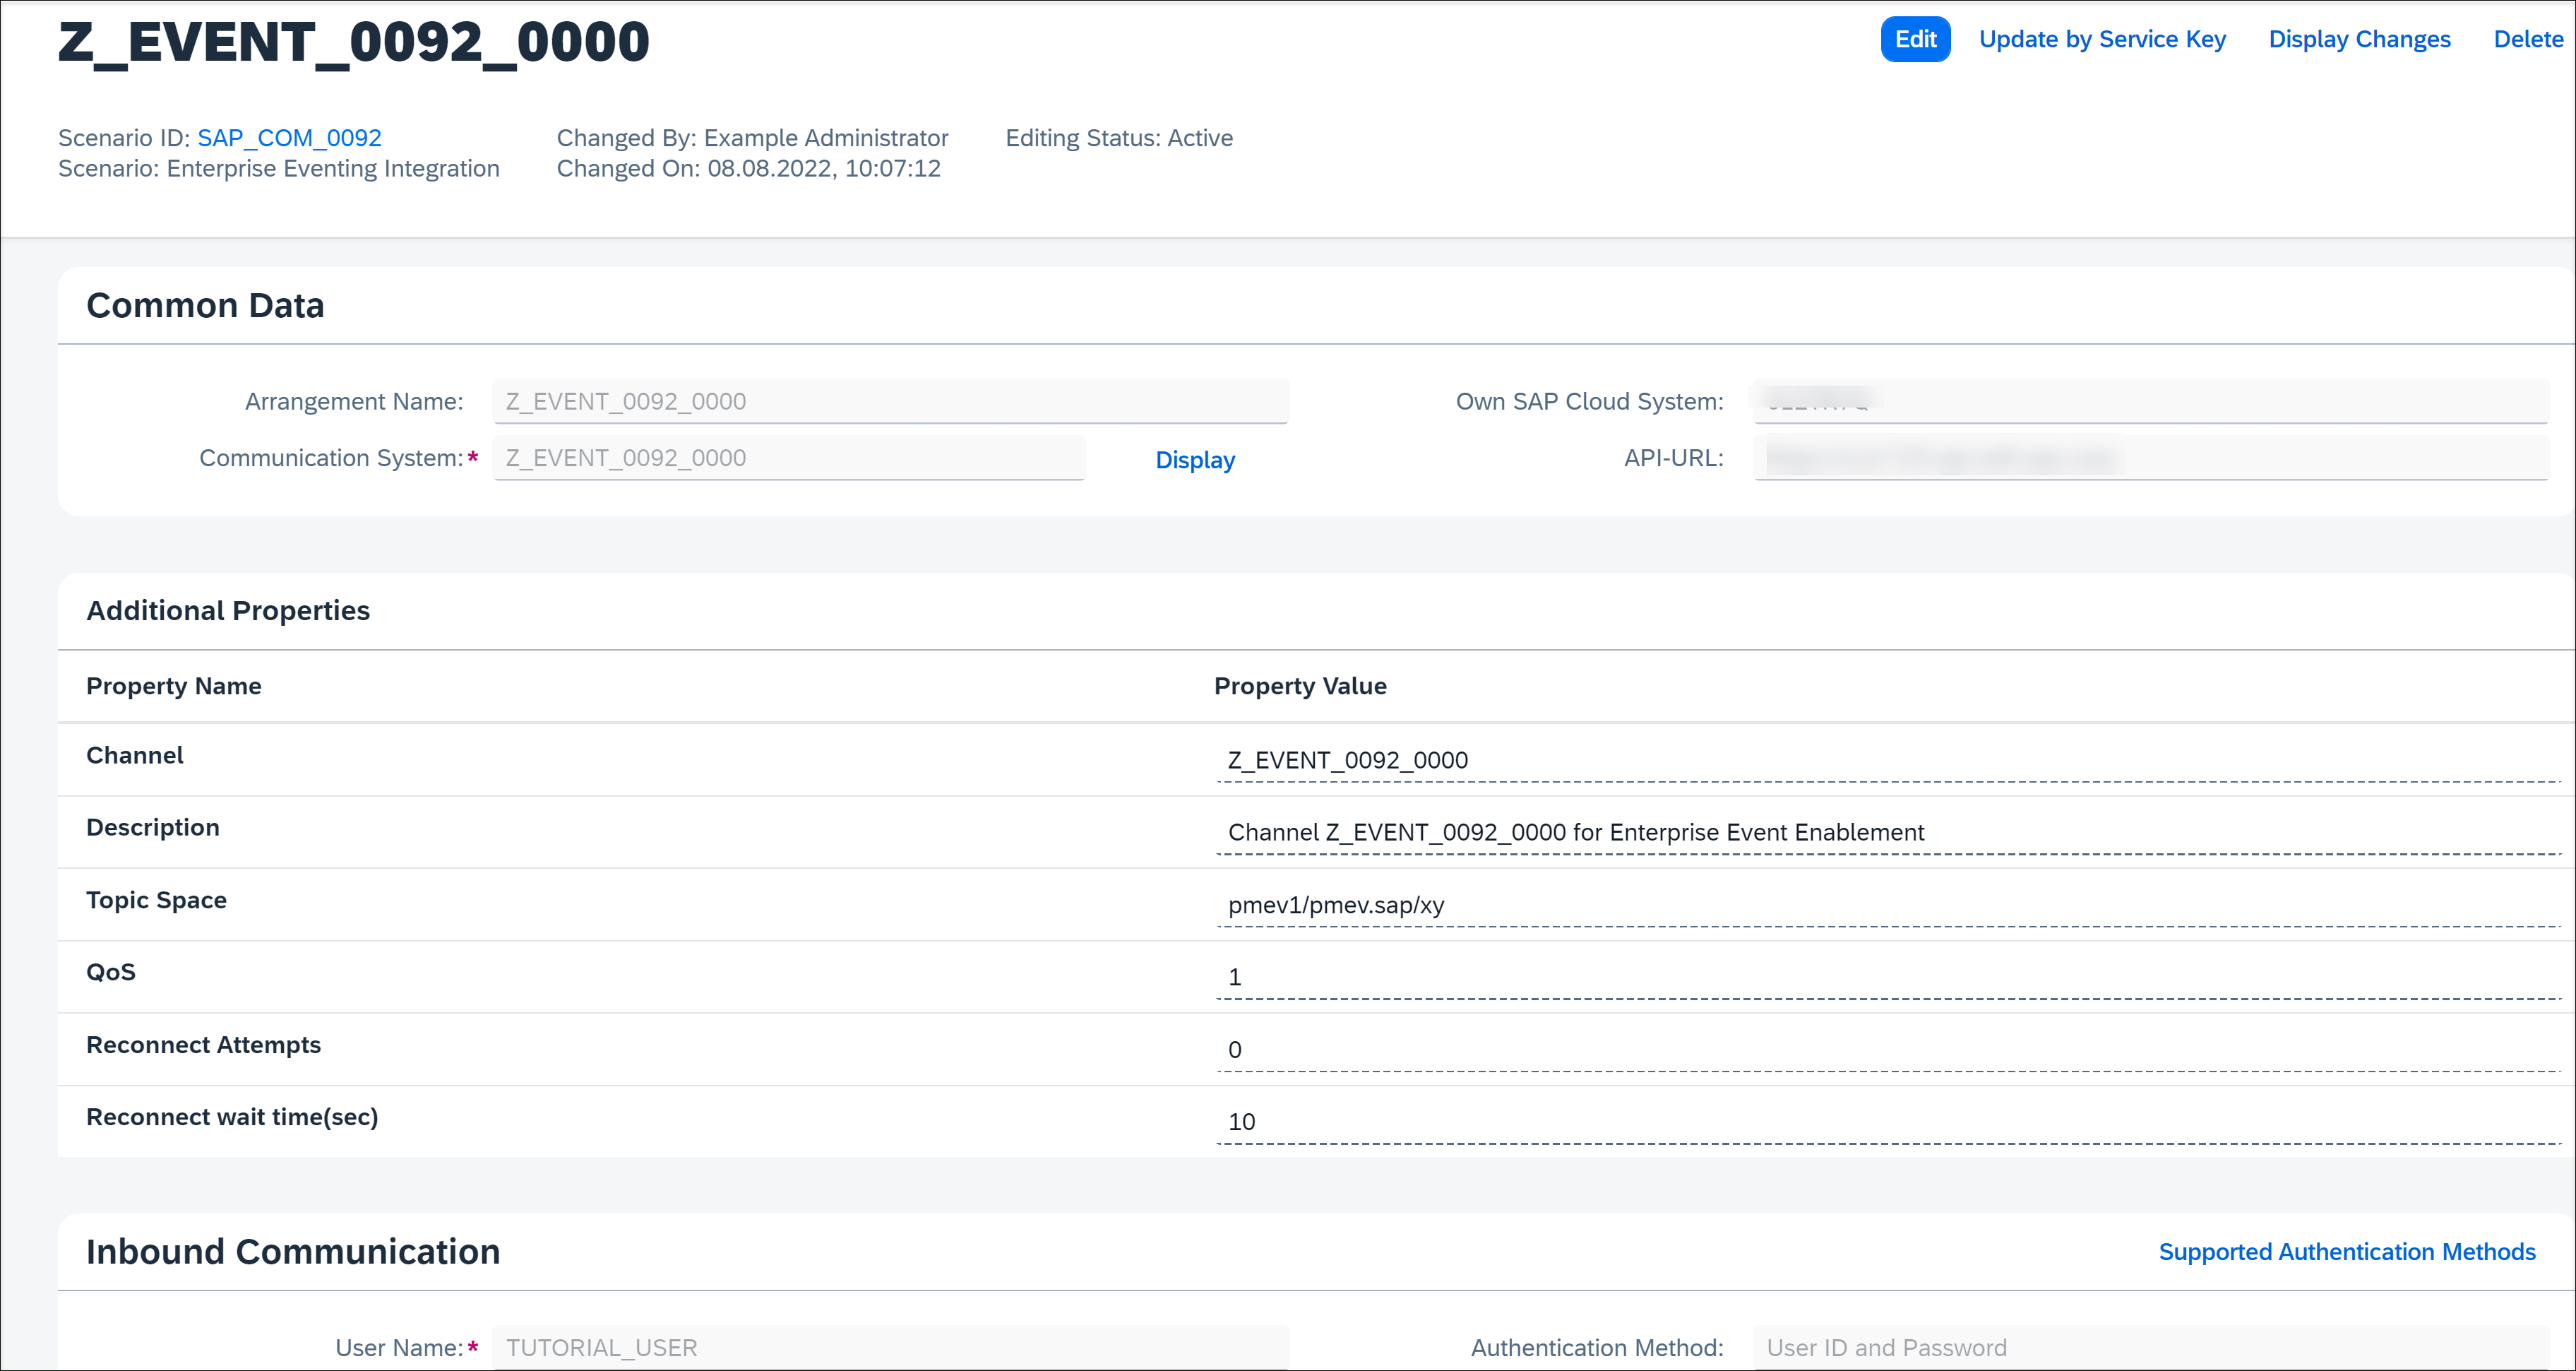The image size is (2576, 1371).
Task: Select the Common Data section heading
Action: (x=205, y=305)
